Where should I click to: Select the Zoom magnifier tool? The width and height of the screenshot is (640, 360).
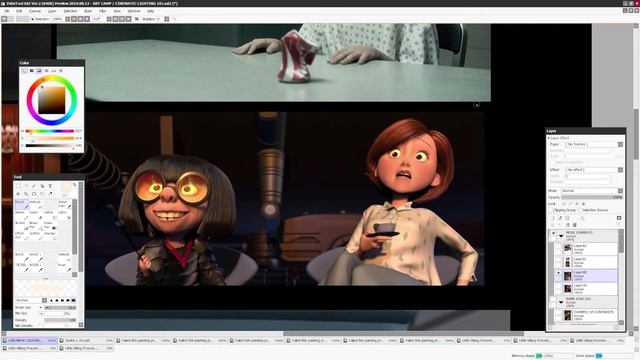click(x=26, y=194)
